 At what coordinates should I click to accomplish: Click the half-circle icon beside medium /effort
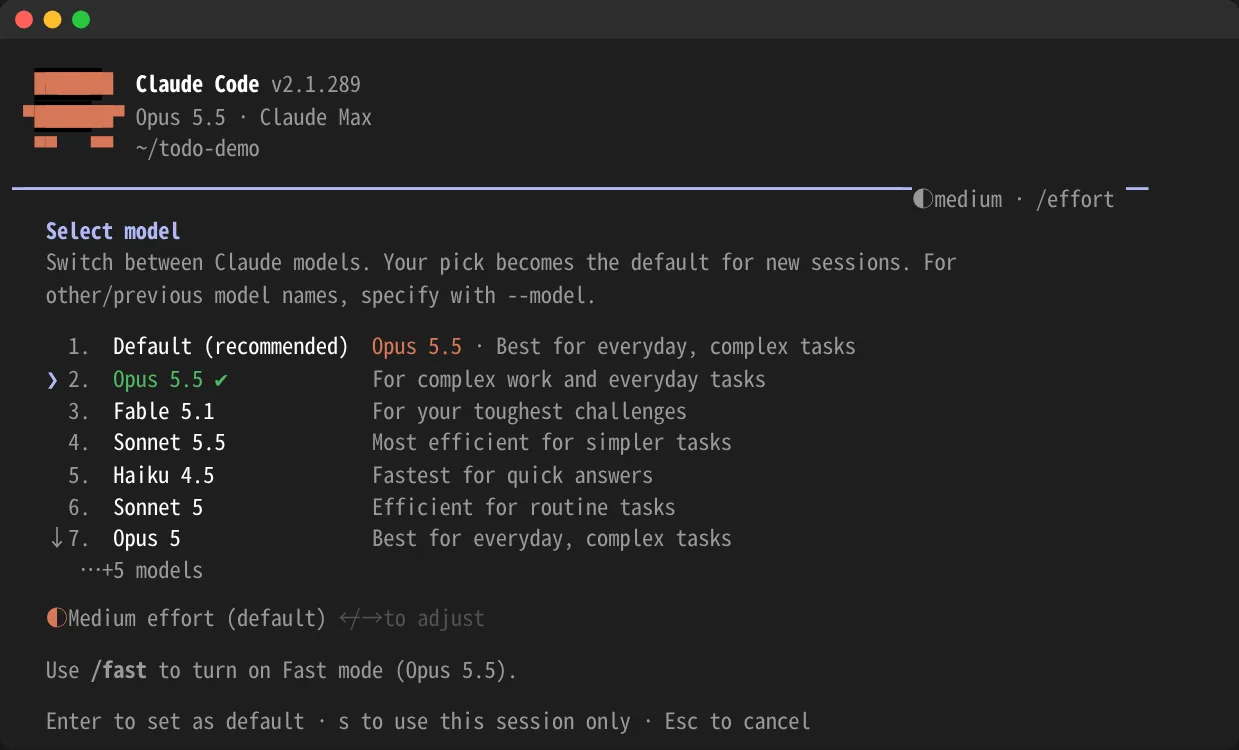coord(922,199)
